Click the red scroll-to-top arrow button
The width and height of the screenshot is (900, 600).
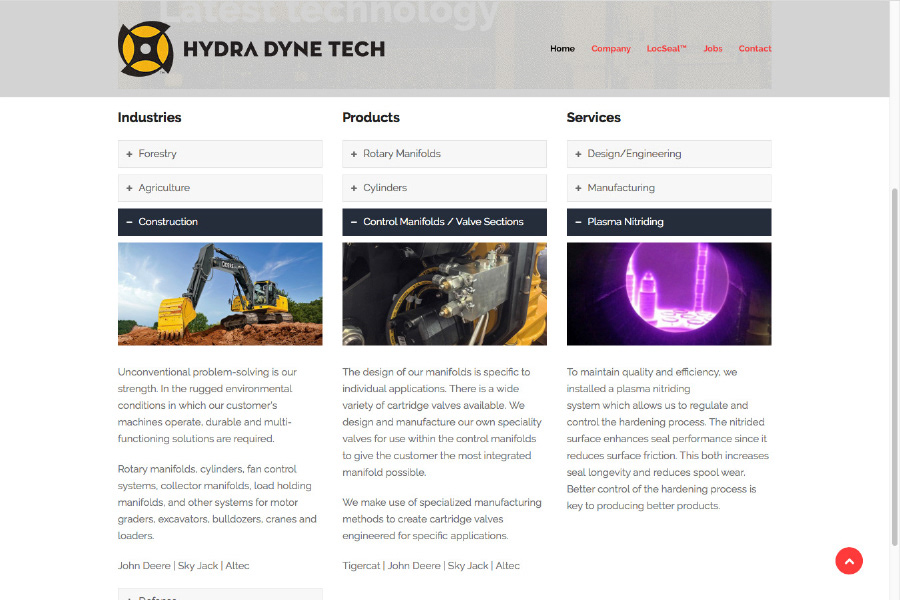coord(849,560)
